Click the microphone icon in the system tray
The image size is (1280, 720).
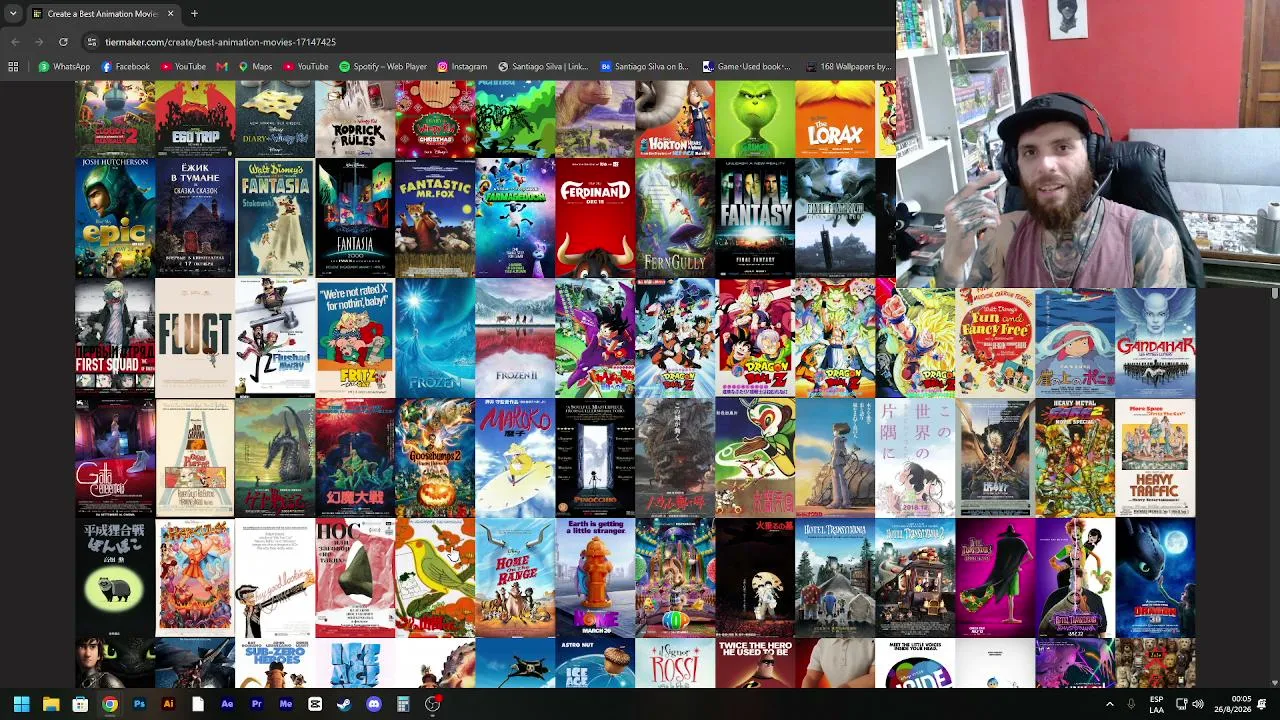[x=1131, y=704]
